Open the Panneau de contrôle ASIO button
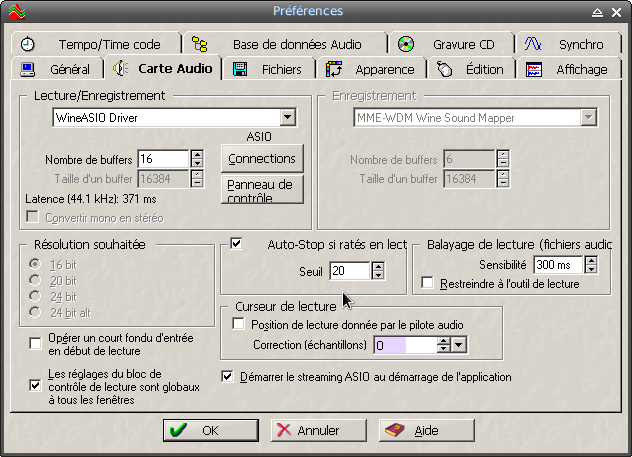Viewport: 632px width, 457px height. tap(261, 190)
